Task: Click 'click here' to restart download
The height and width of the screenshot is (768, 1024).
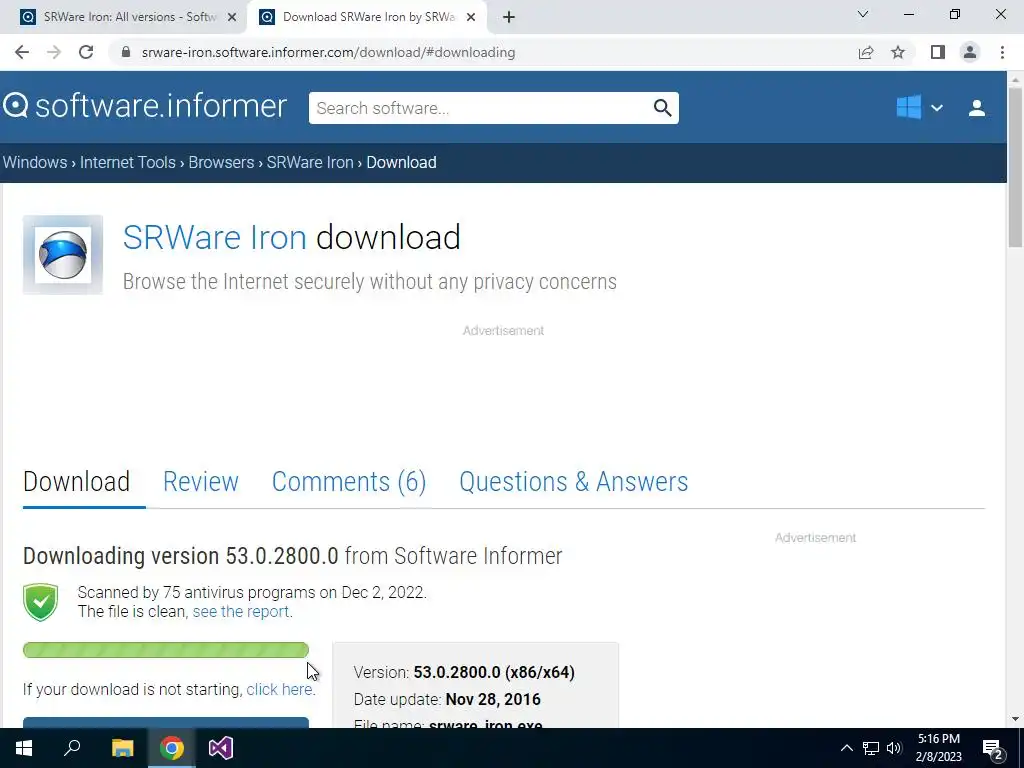Action: click(280, 690)
